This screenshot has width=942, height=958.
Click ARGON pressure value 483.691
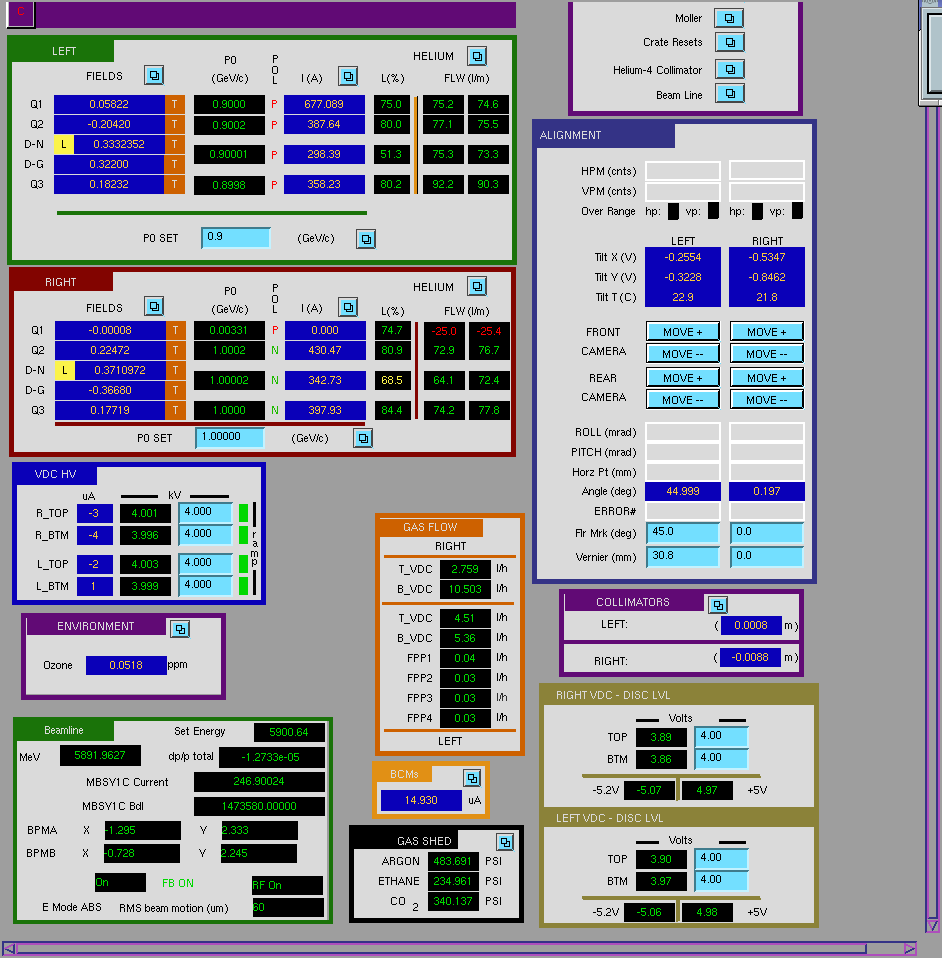(x=453, y=861)
